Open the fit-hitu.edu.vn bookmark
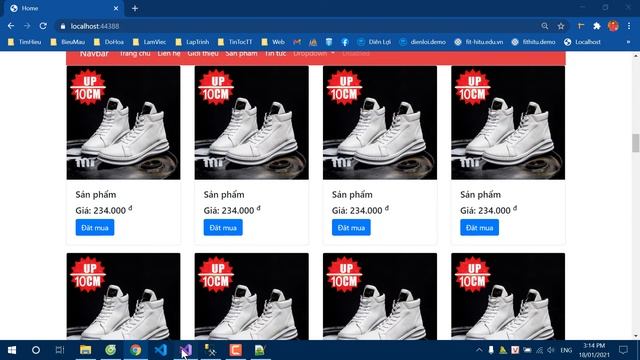Image resolution: width=640 pixels, height=360 pixels. (479, 42)
